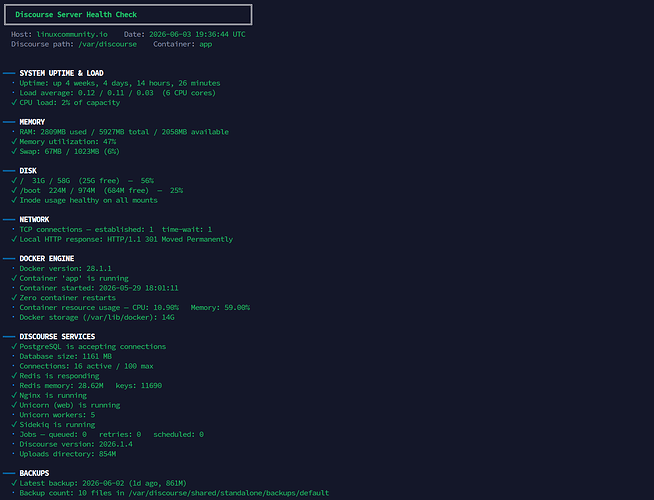Click the 'Uploads directory: 854M' line
Screen dimensions: 654x500
[68, 454]
